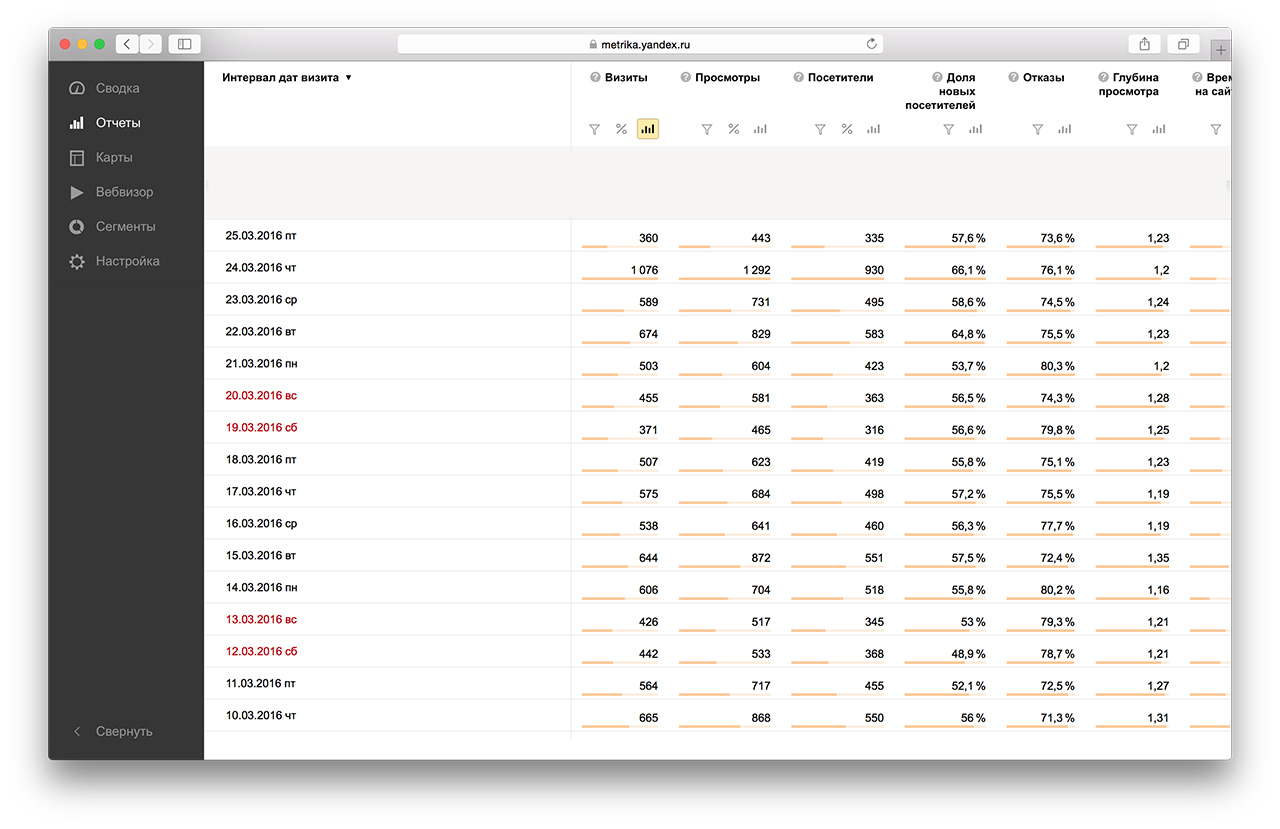Click the Настройка gear icon in sidebar
The height and width of the screenshot is (829, 1280).
(x=77, y=261)
